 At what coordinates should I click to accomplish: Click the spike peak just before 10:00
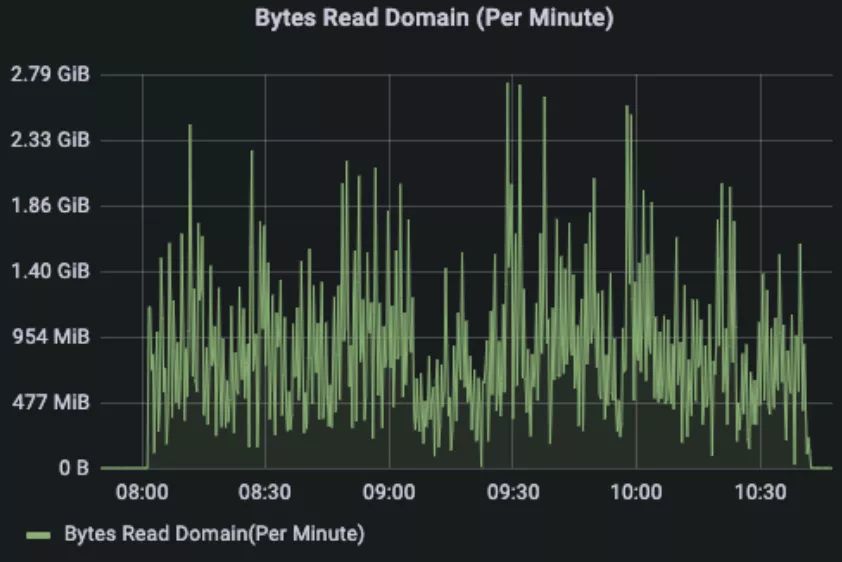pyautogui.click(x=627, y=107)
